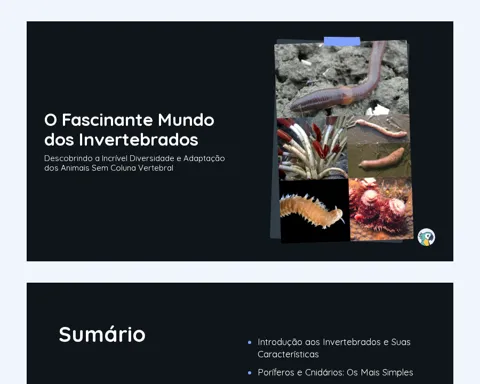This screenshot has width=480, height=384.
Task: Open "Introdução aos Invertebrados e Suas Características" item
Action: click(334, 348)
